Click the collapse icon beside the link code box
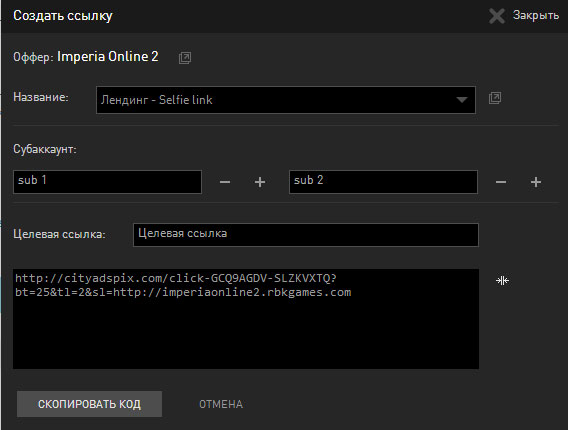The image size is (568, 430). click(x=502, y=280)
